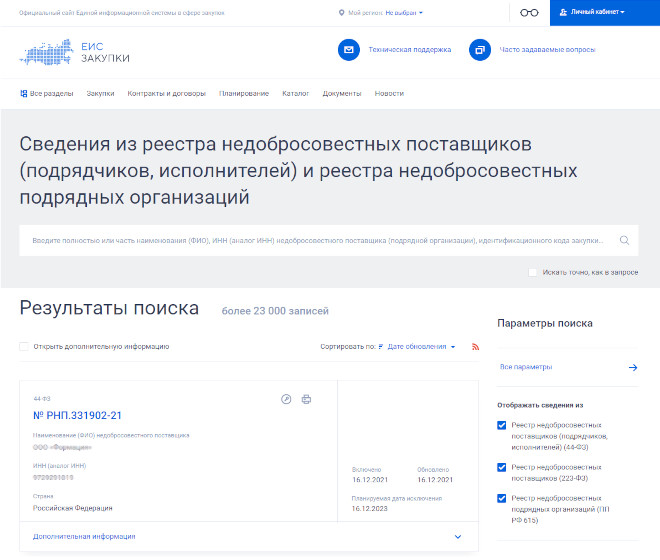Open the Новости menu item
The image size is (660, 560).
pos(389,93)
